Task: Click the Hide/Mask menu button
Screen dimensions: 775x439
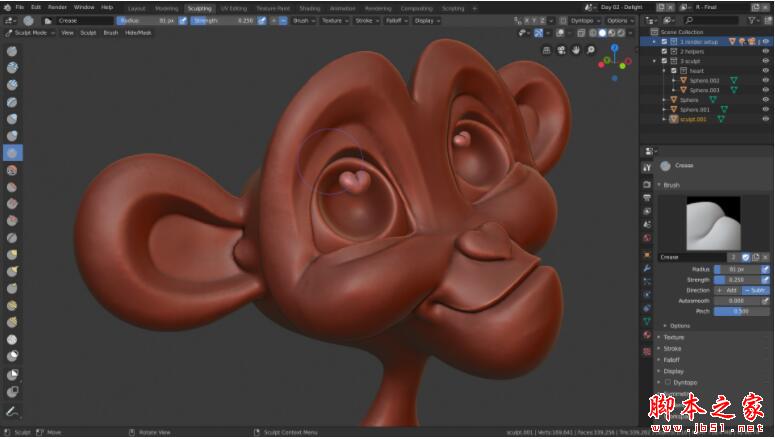Action: coord(138,32)
